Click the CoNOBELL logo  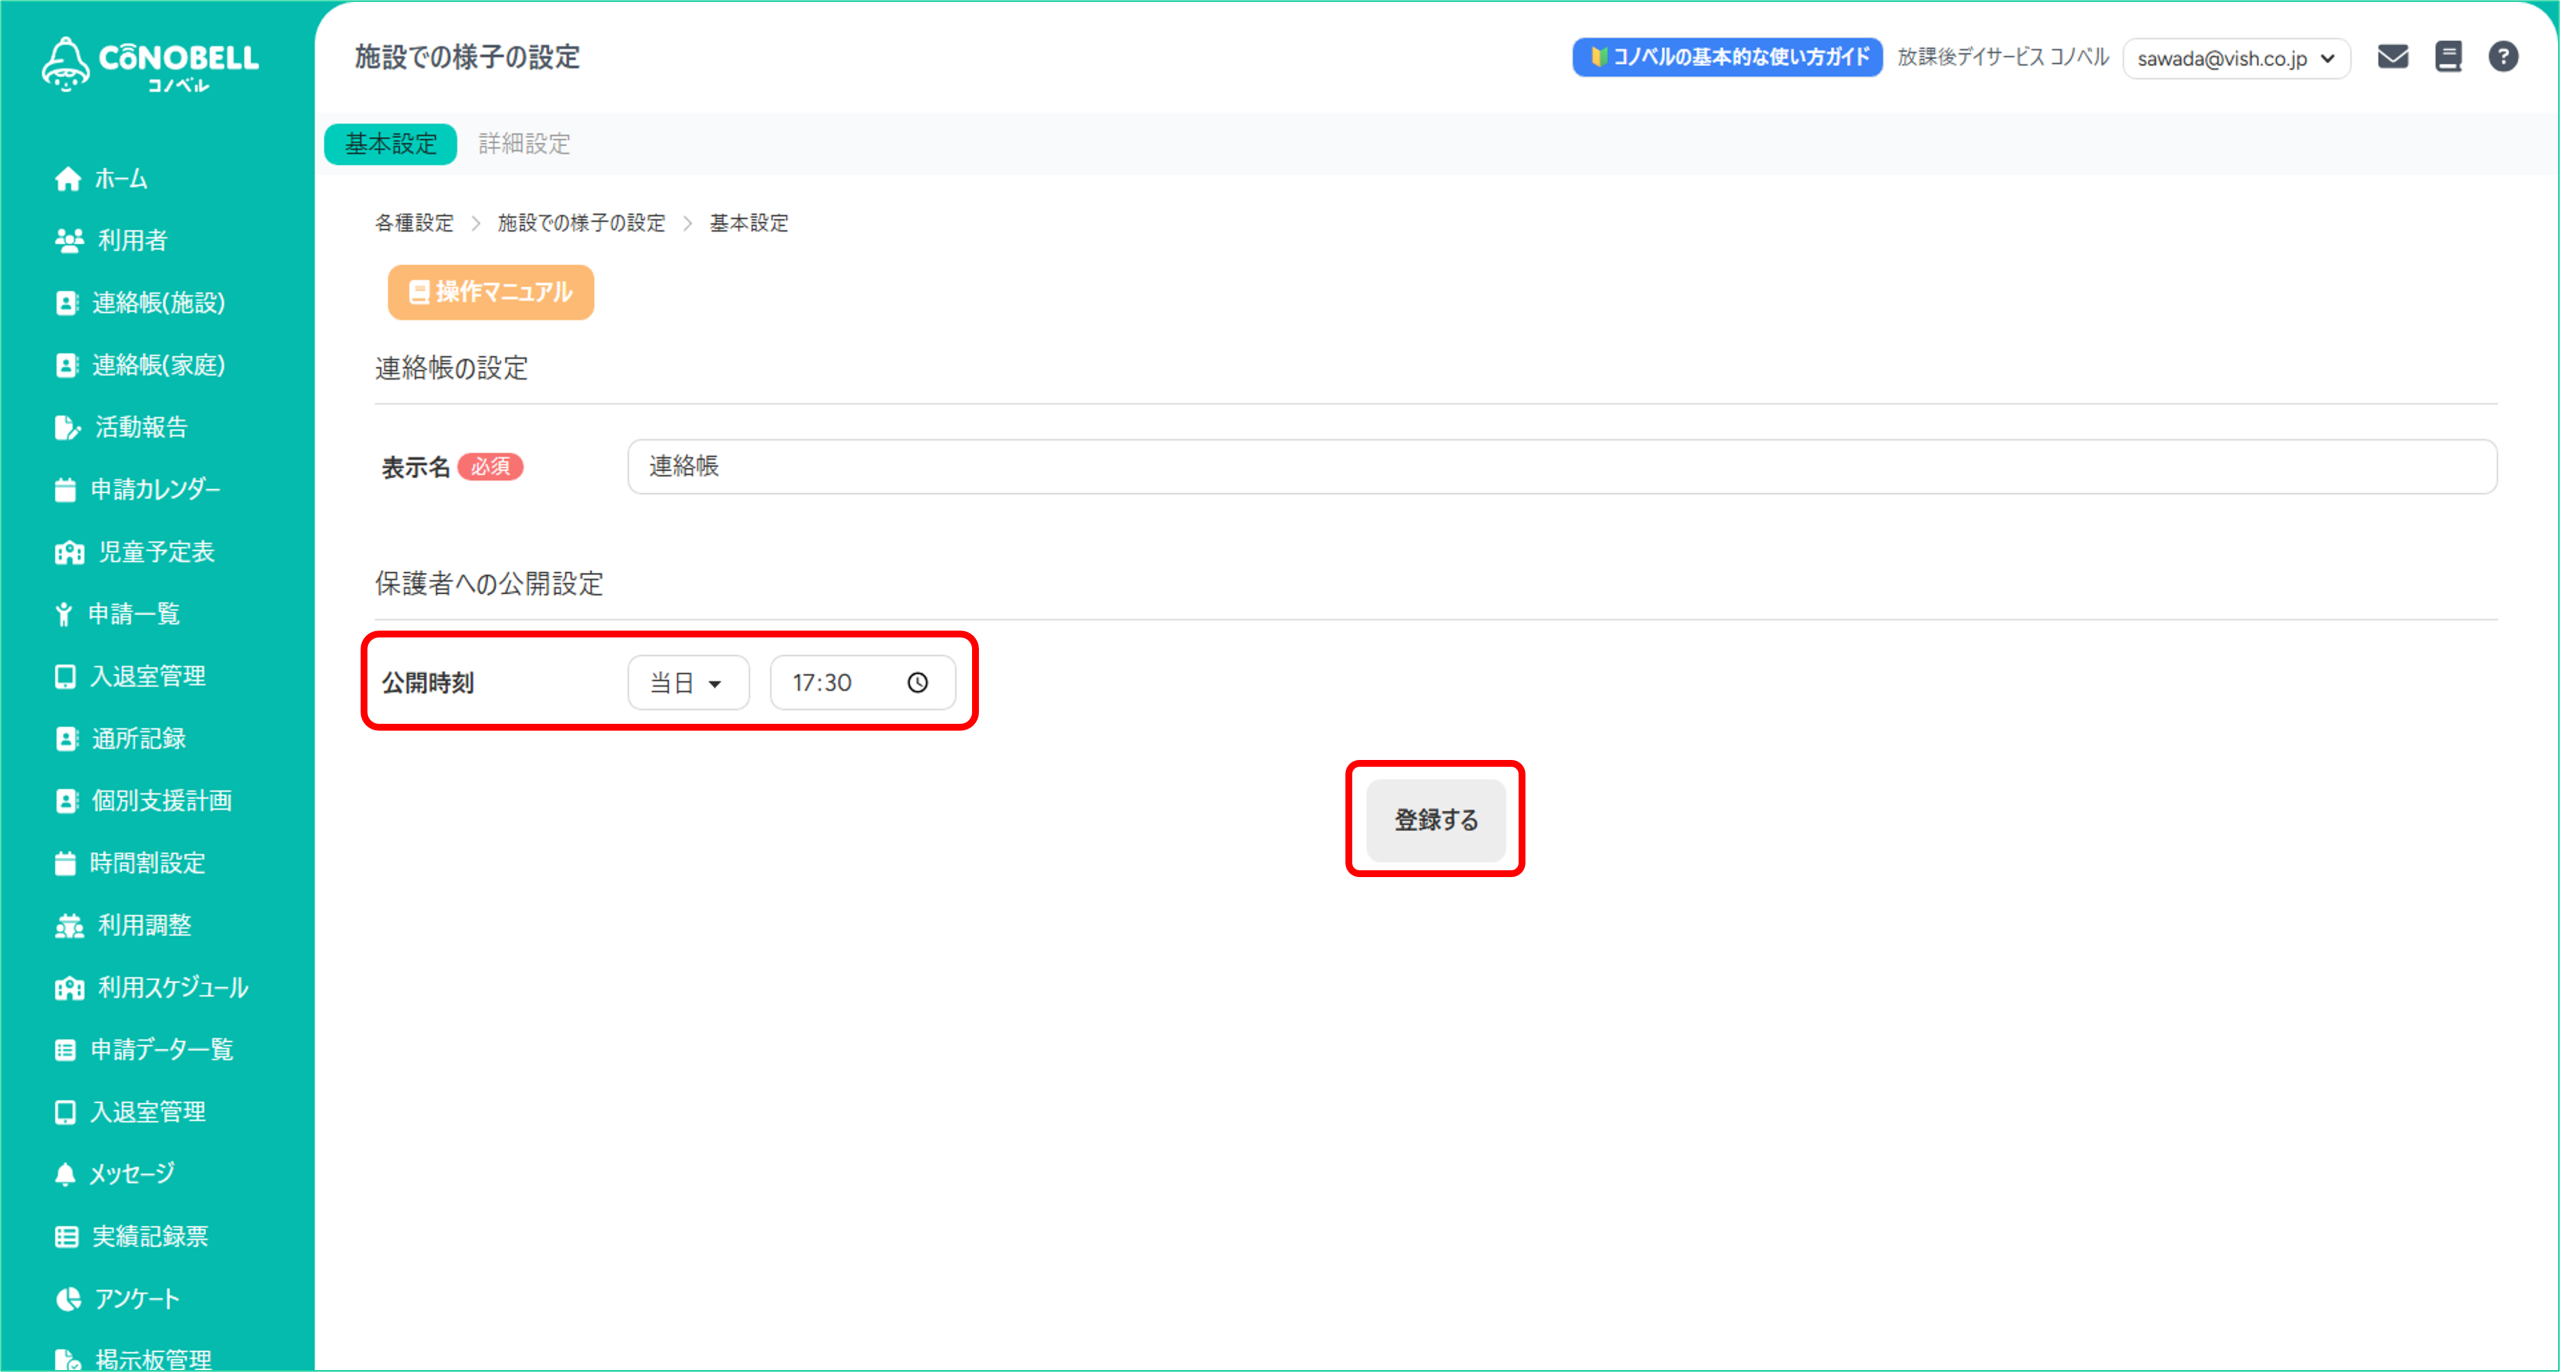point(150,64)
